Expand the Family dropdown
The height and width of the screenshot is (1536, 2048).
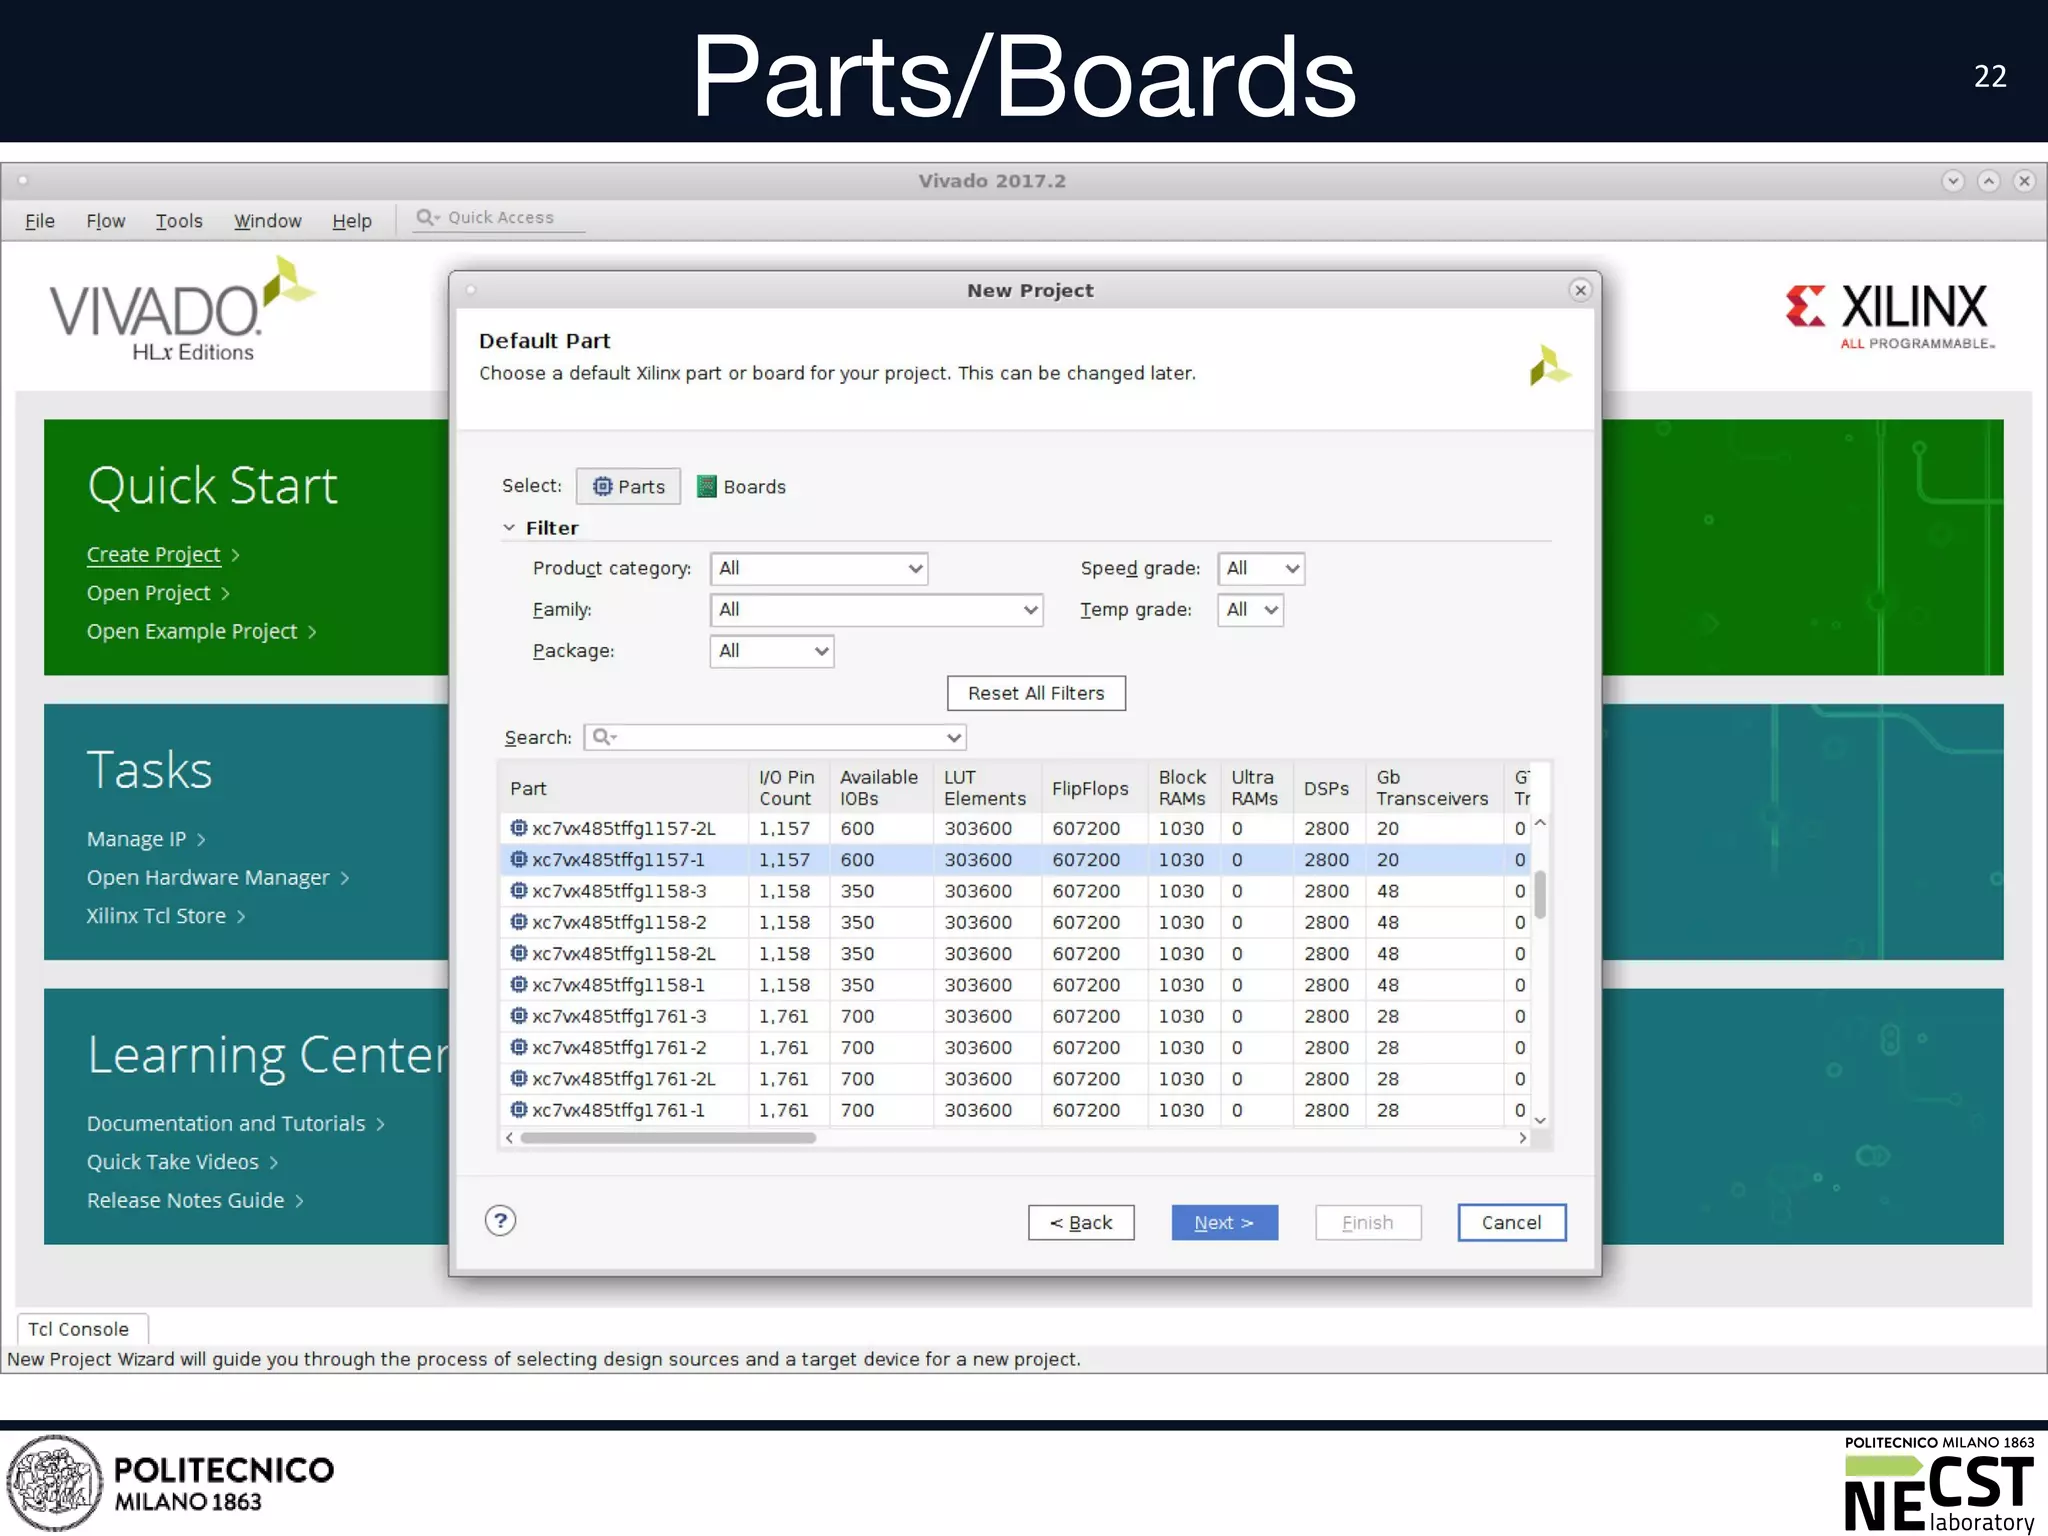pos(876,609)
